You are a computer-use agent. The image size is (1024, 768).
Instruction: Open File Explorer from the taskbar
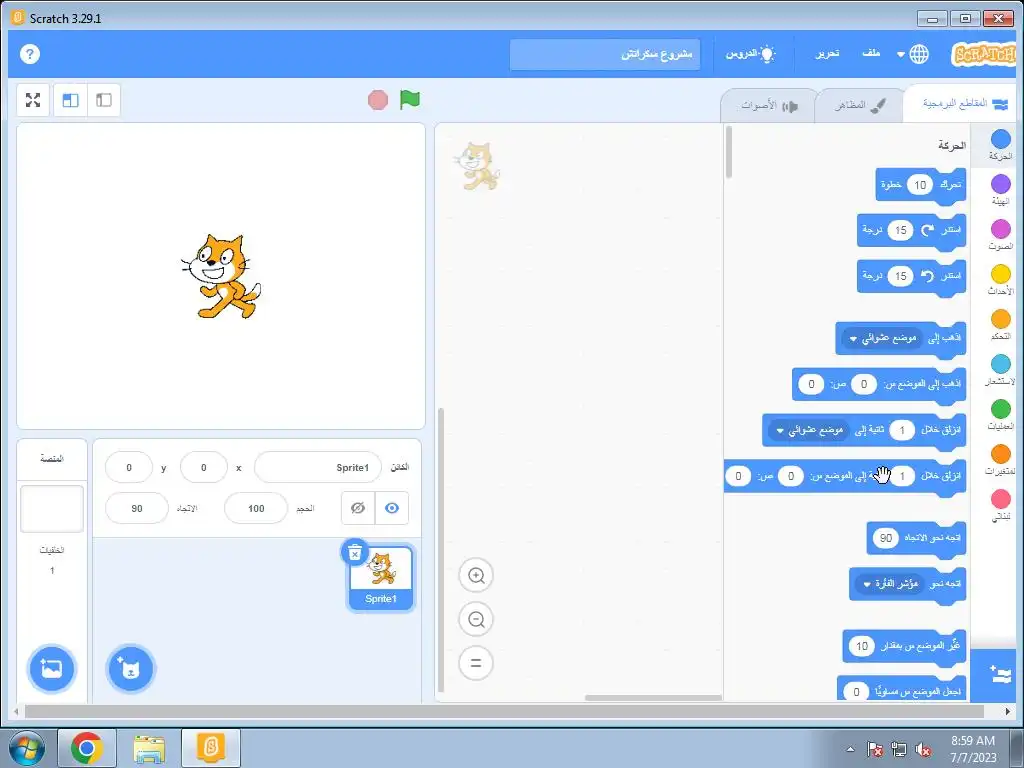click(x=149, y=748)
